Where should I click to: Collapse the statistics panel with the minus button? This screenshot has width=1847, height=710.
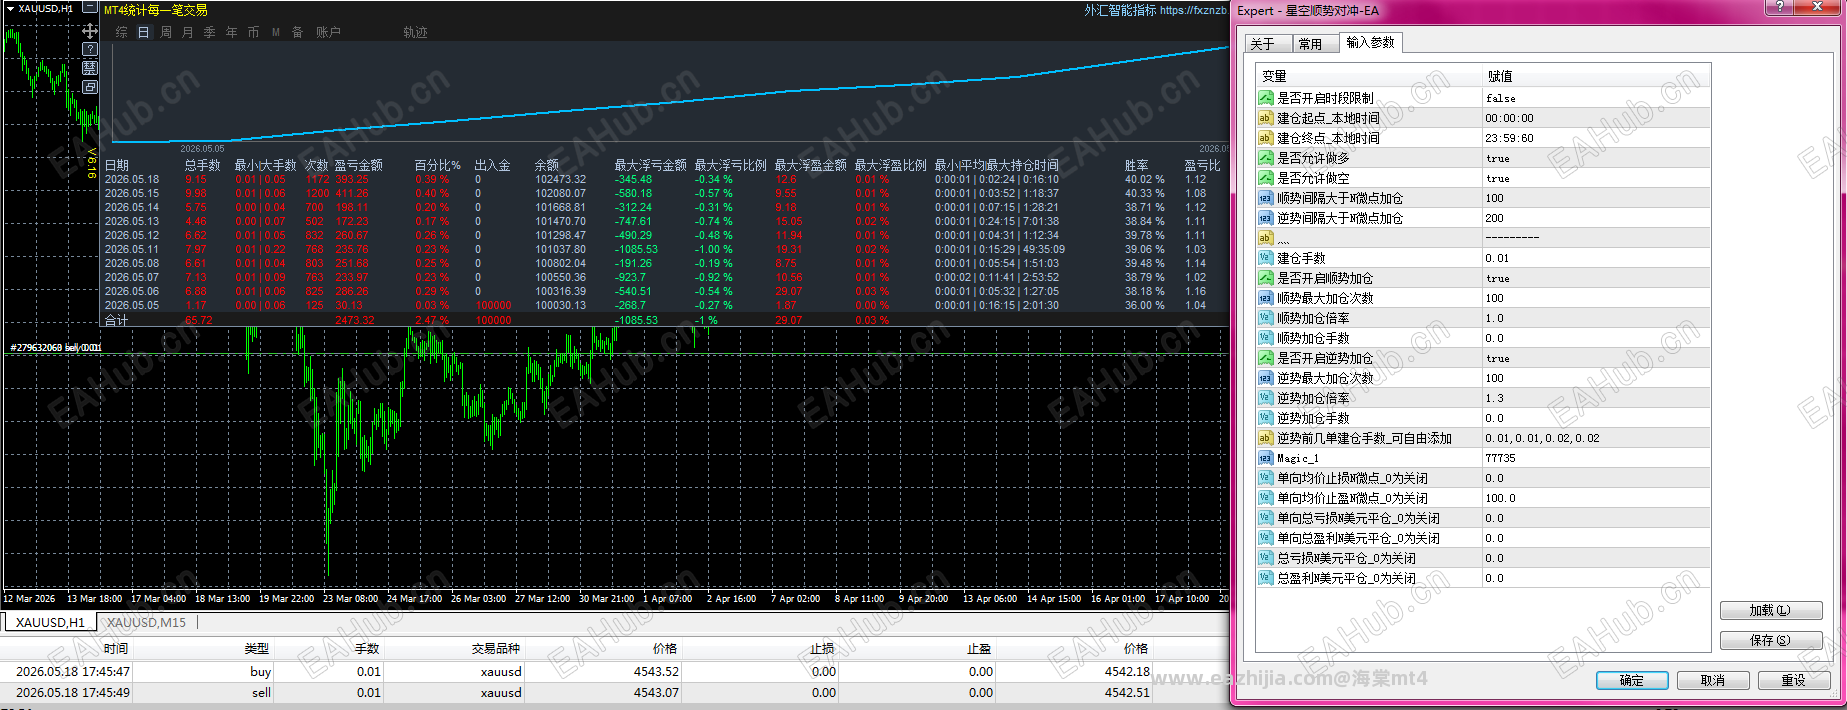[x=89, y=7]
